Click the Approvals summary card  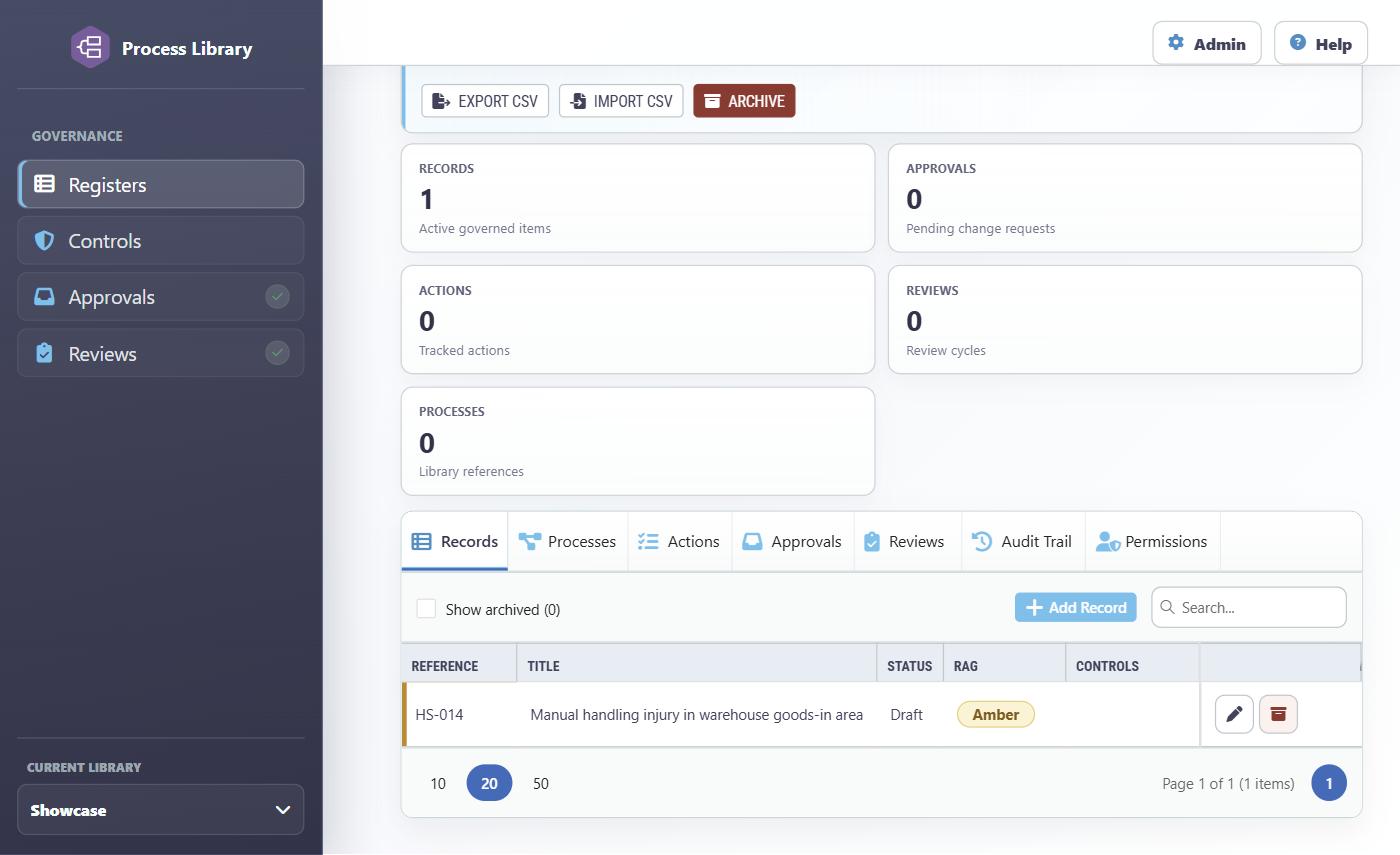click(1125, 198)
